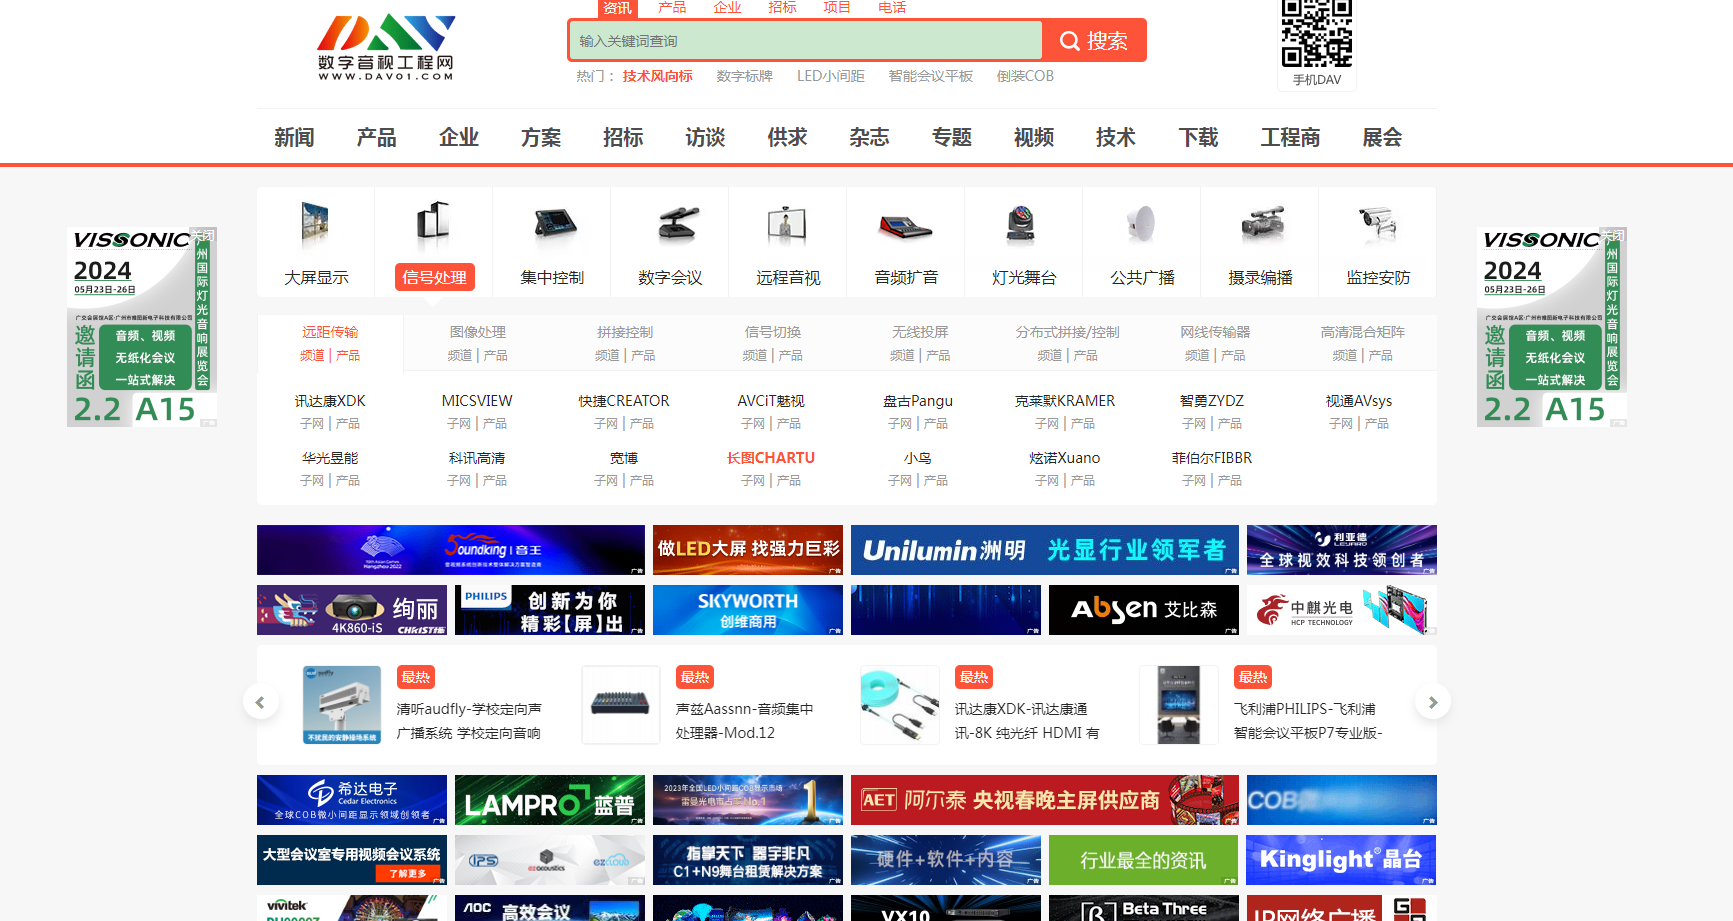Image resolution: width=1733 pixels, height=921 pixels.
Task: Select the 无线投屏 subcategory
Action: coord(920,332)
